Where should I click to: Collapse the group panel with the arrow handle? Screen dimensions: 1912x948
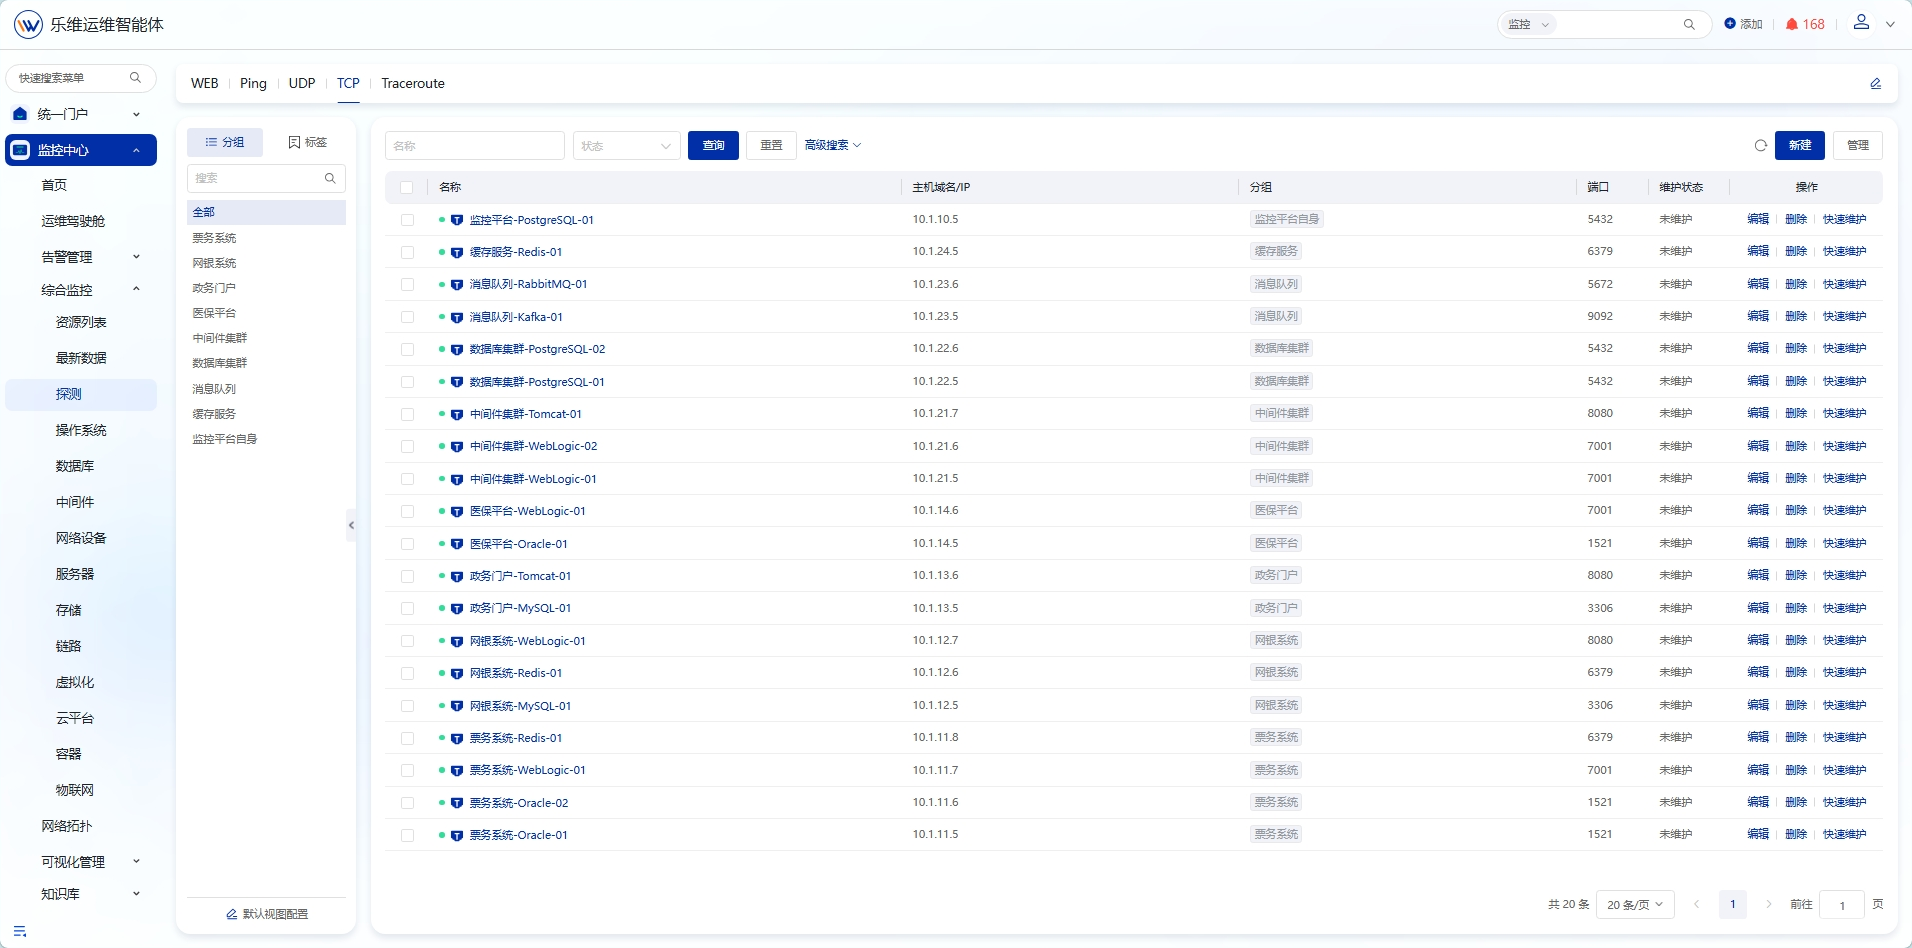[351, 525]
